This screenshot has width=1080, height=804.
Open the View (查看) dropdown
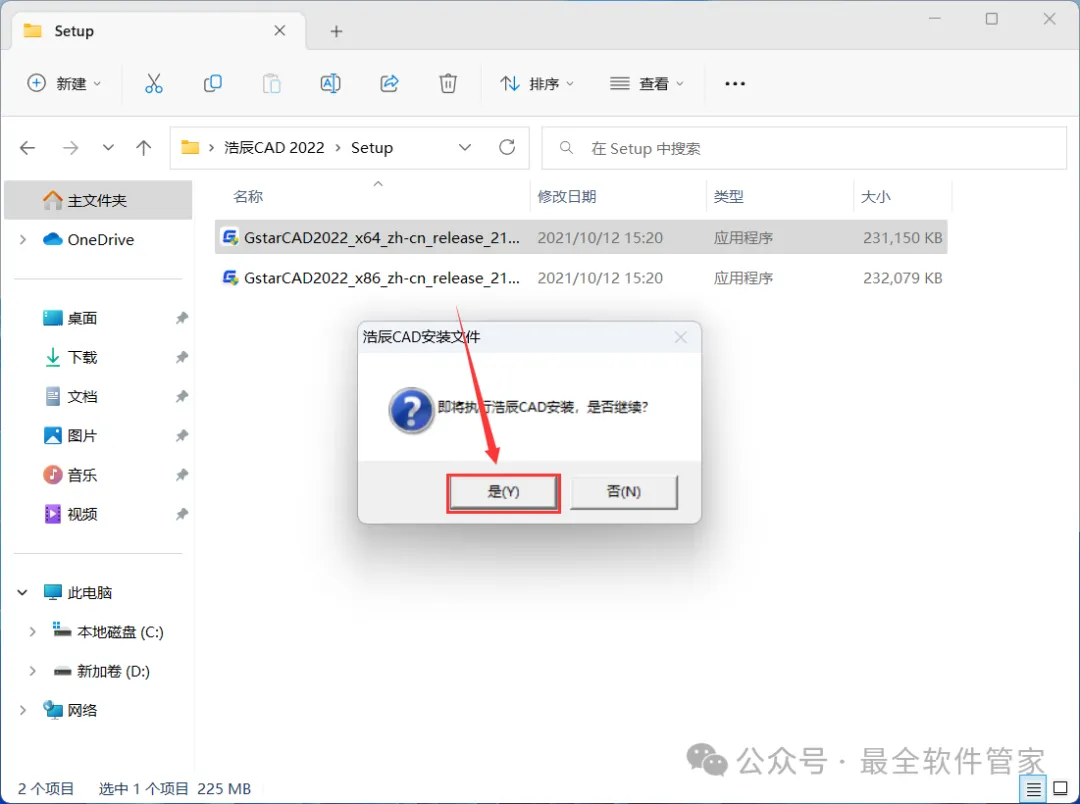point(647,83)
